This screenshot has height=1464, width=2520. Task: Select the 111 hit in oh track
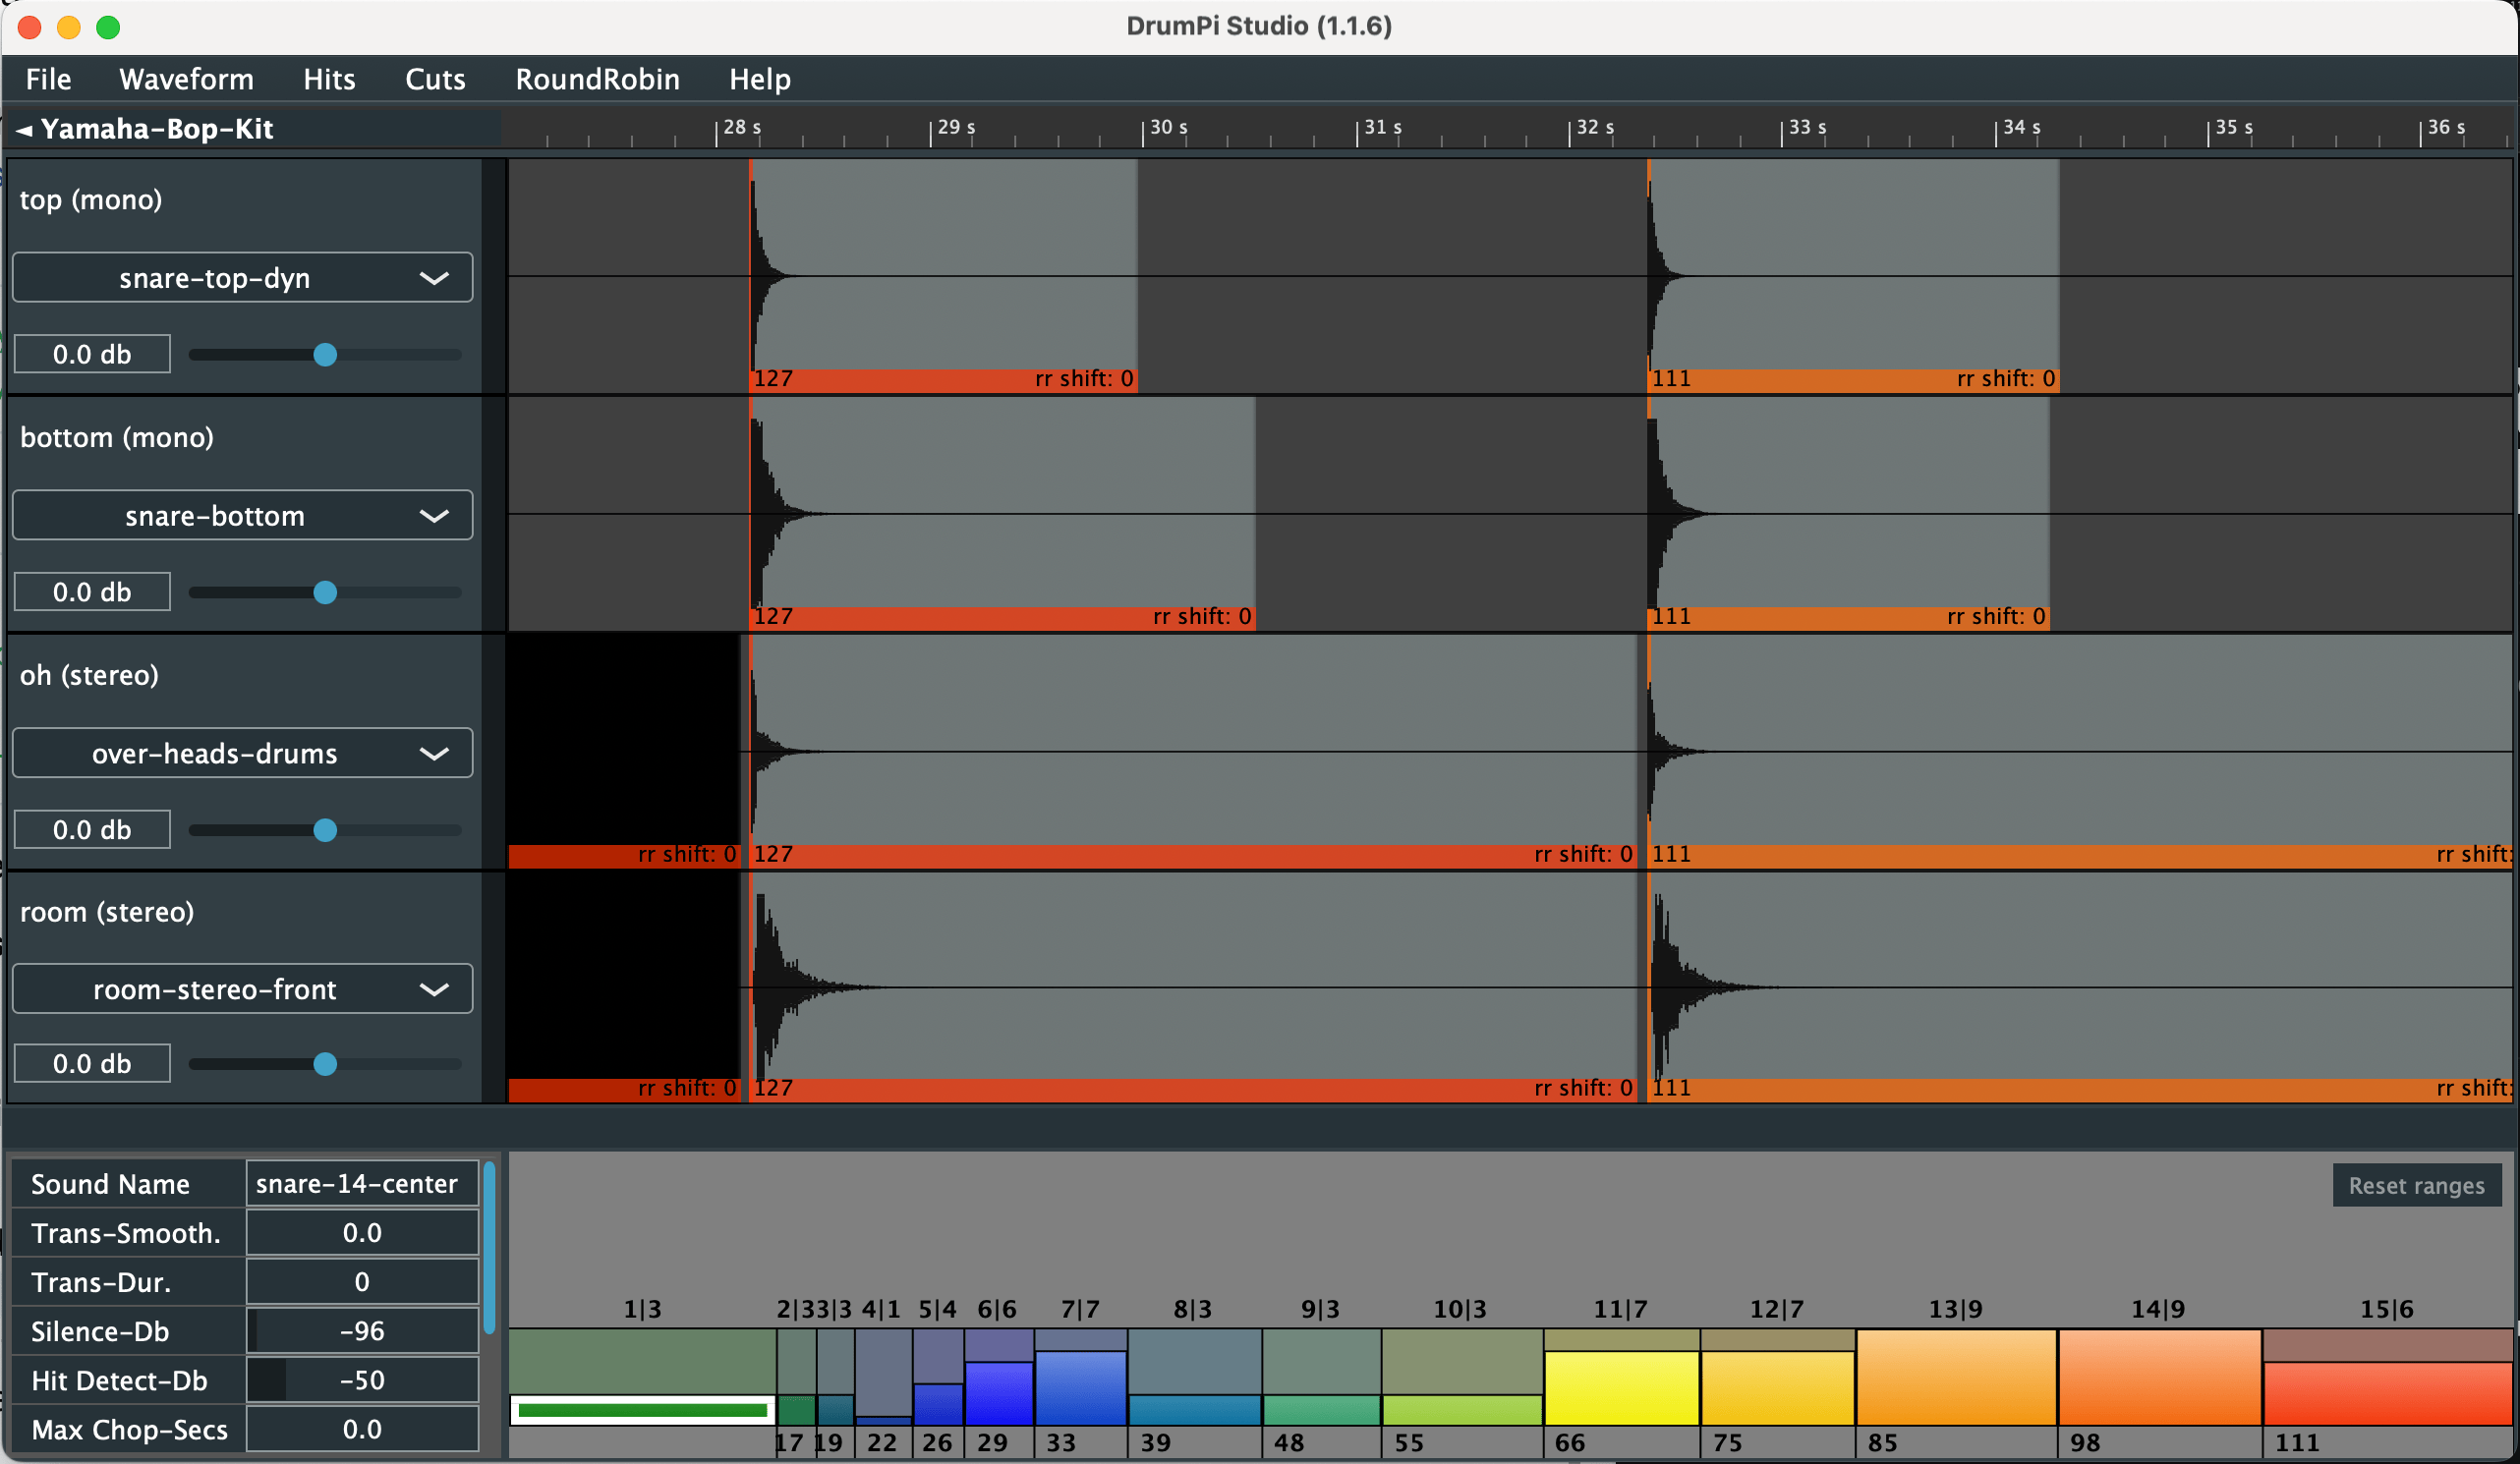coord(2080,751)
